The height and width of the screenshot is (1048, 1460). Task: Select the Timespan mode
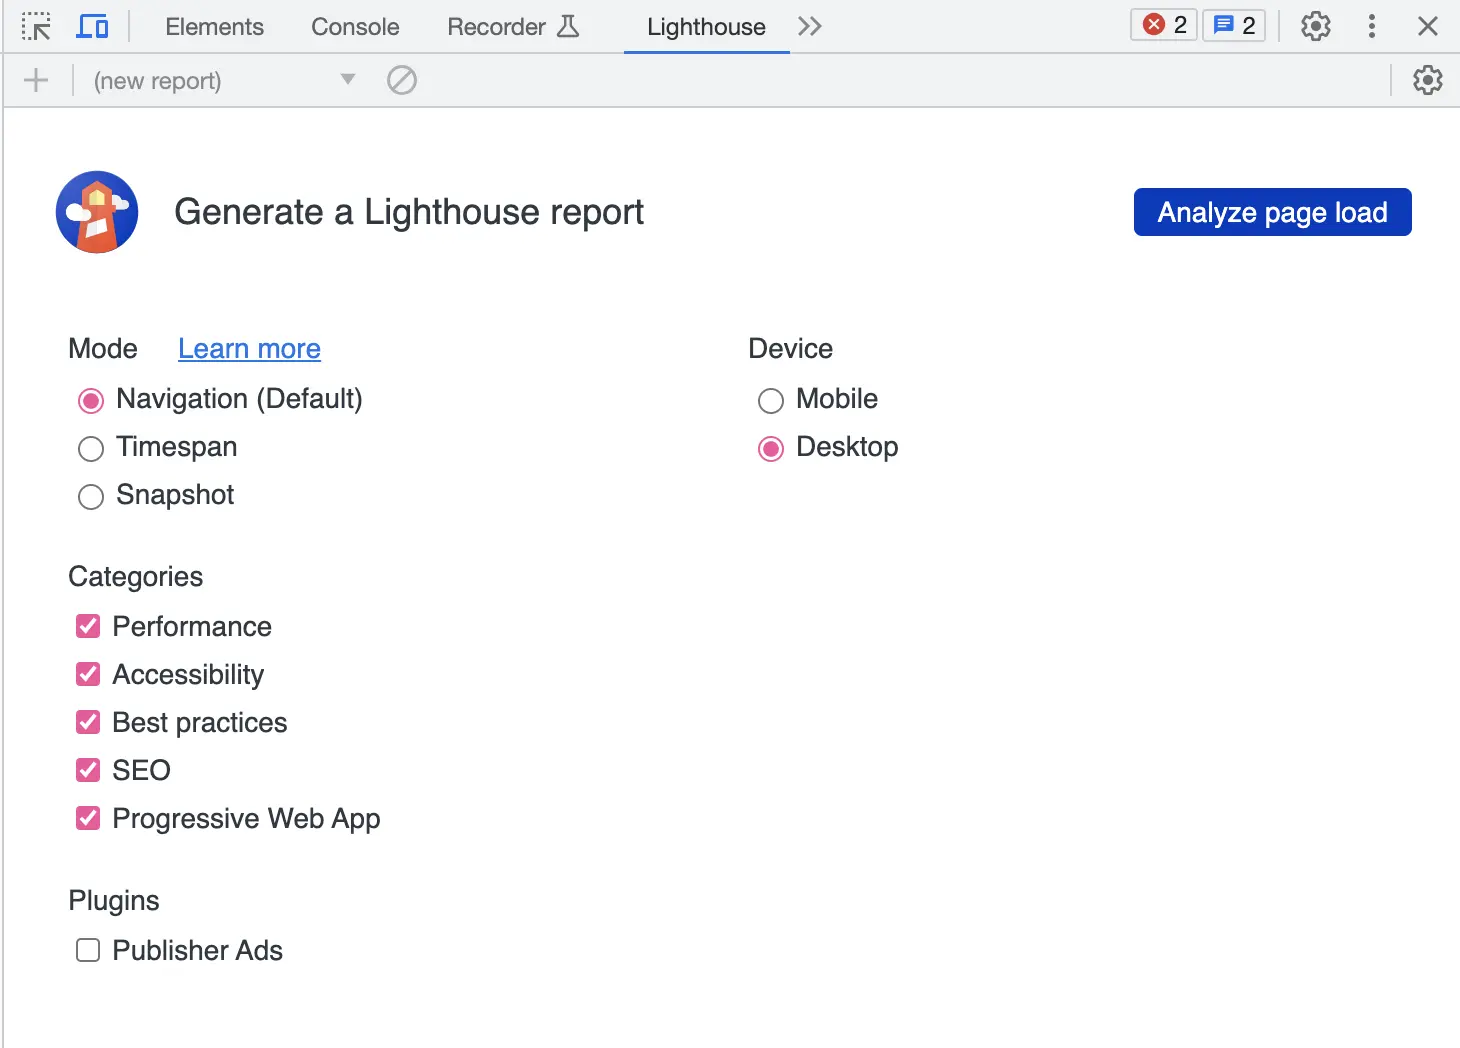(x=91, y=449)
